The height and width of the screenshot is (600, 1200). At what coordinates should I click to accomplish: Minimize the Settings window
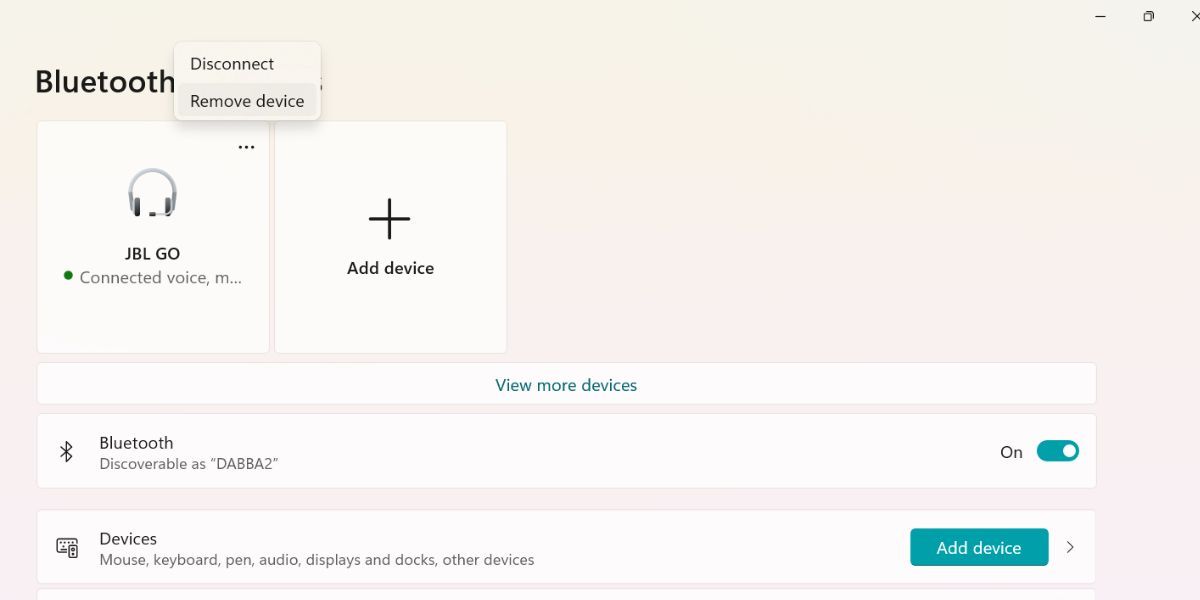coord(1100,16)
